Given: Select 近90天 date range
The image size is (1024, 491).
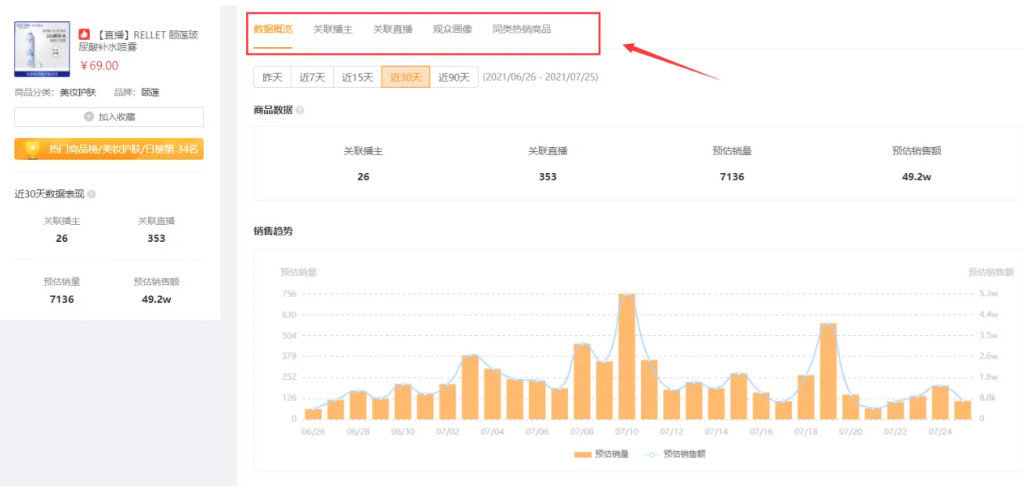Looking at the screenshot, I should (454, 77).
